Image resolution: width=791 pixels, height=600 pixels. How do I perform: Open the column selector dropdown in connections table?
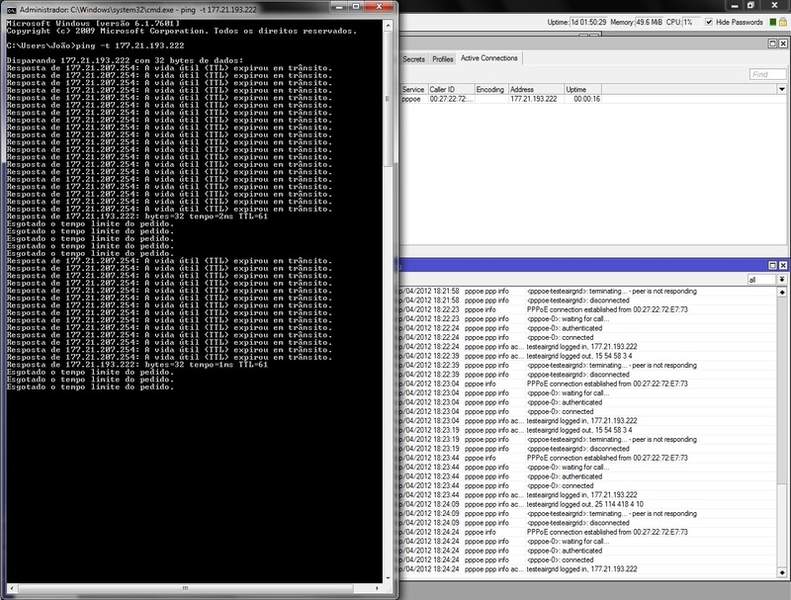pyautogui.click(x=781, y=89)
